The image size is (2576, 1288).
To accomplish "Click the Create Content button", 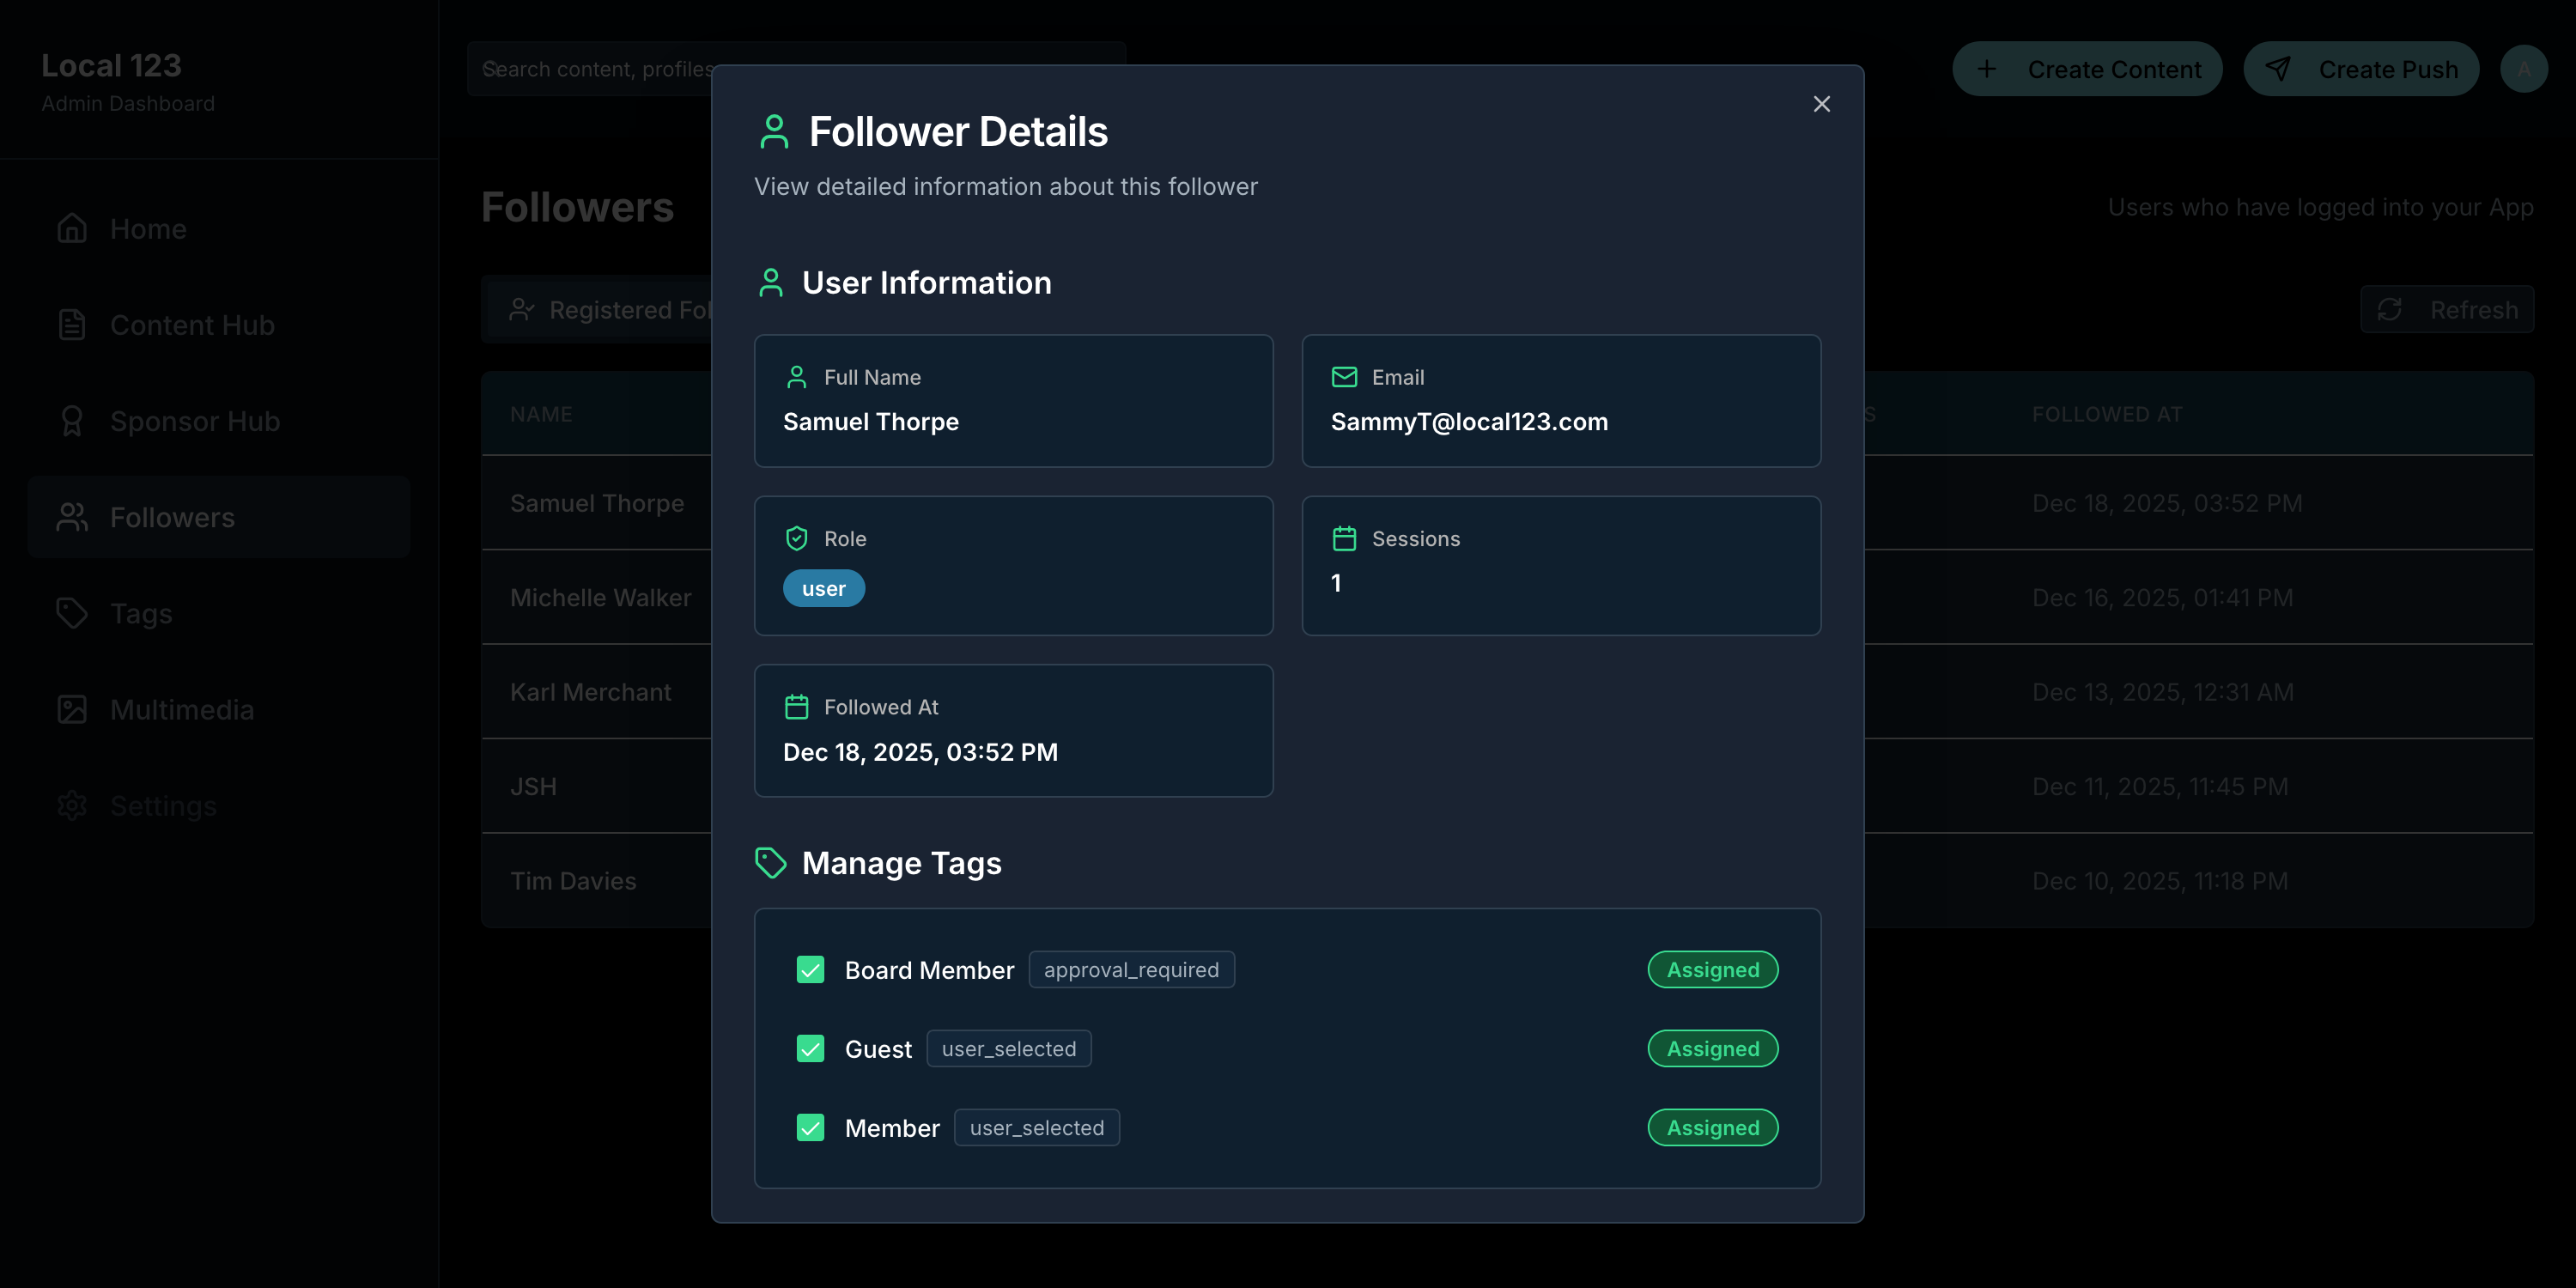I will 2087,68.
